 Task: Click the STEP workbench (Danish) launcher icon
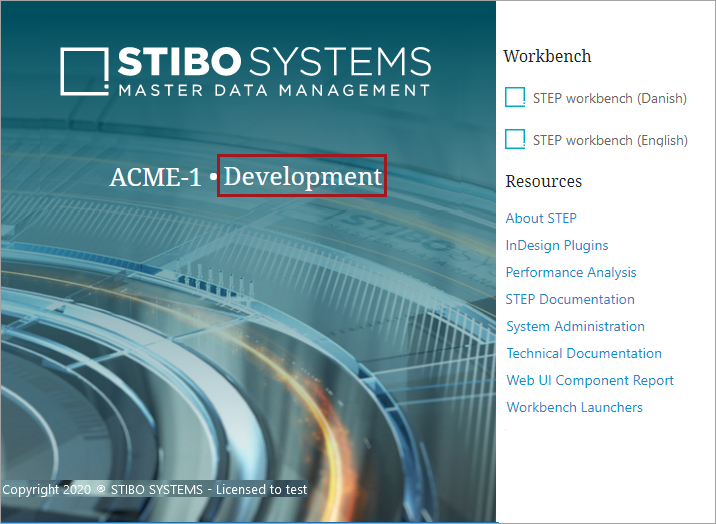(x=515, y=97)
